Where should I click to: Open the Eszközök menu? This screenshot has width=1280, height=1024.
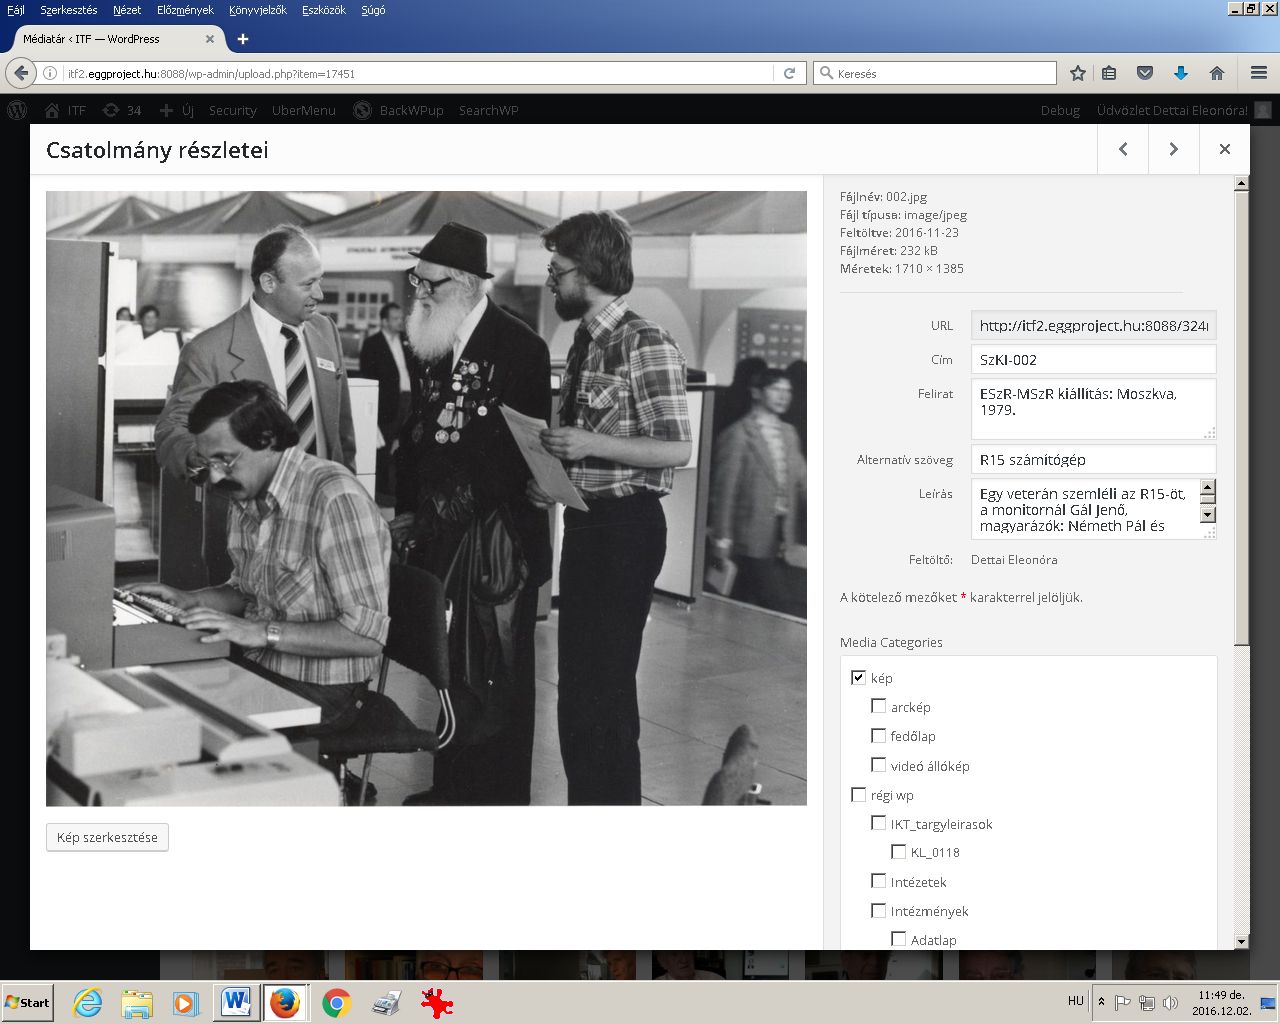pos(323,10)
